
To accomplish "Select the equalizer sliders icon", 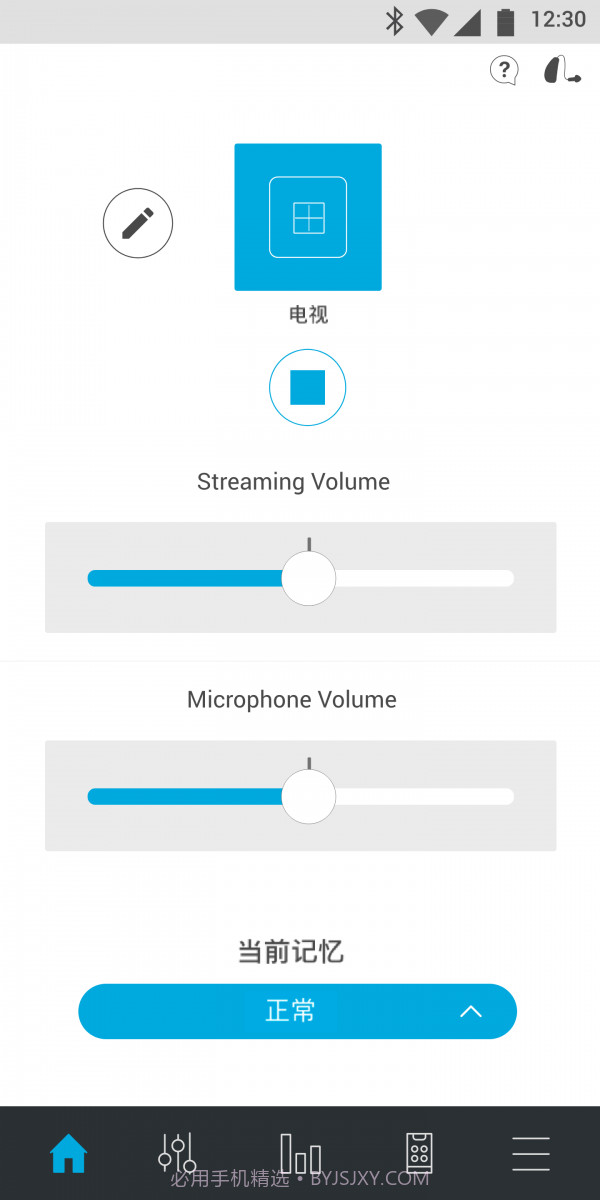I will [x=176, y=1152].
